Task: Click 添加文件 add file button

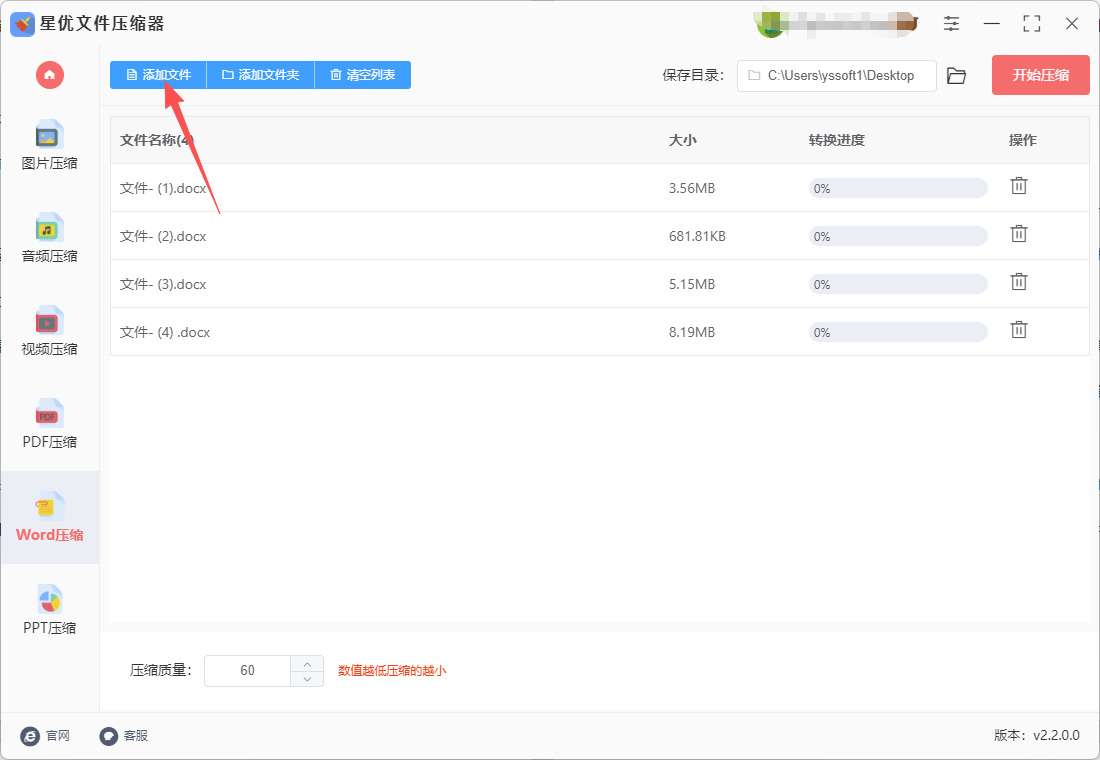Action: (159, 74)
